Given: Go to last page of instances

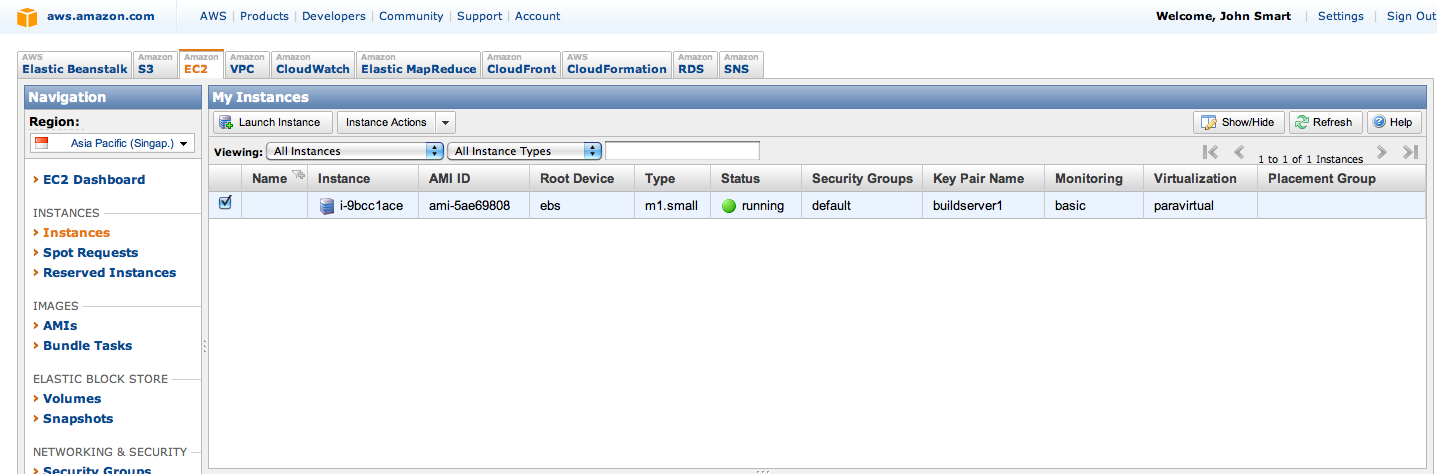Looking at the screenshot, I should click(x=1411, y=152).
